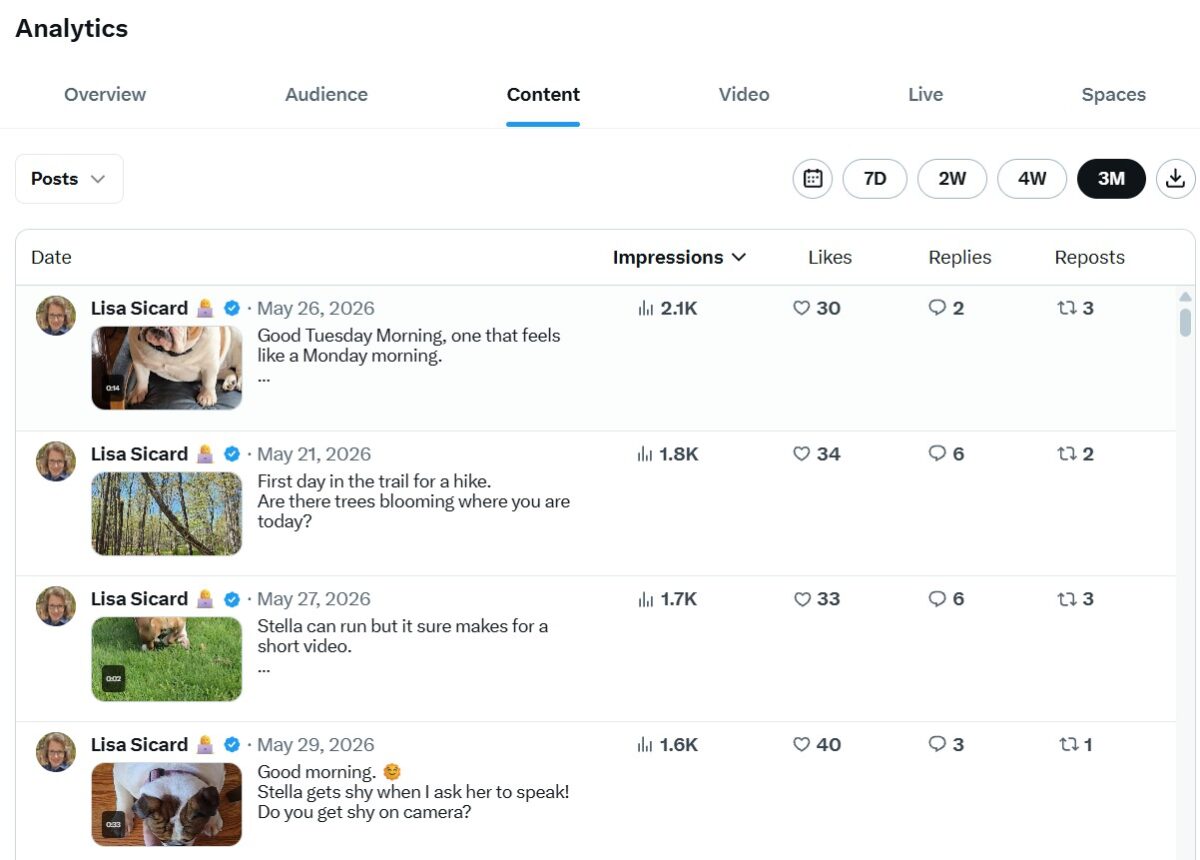Click impressions icon on May 21 post

tap(645, 455)
